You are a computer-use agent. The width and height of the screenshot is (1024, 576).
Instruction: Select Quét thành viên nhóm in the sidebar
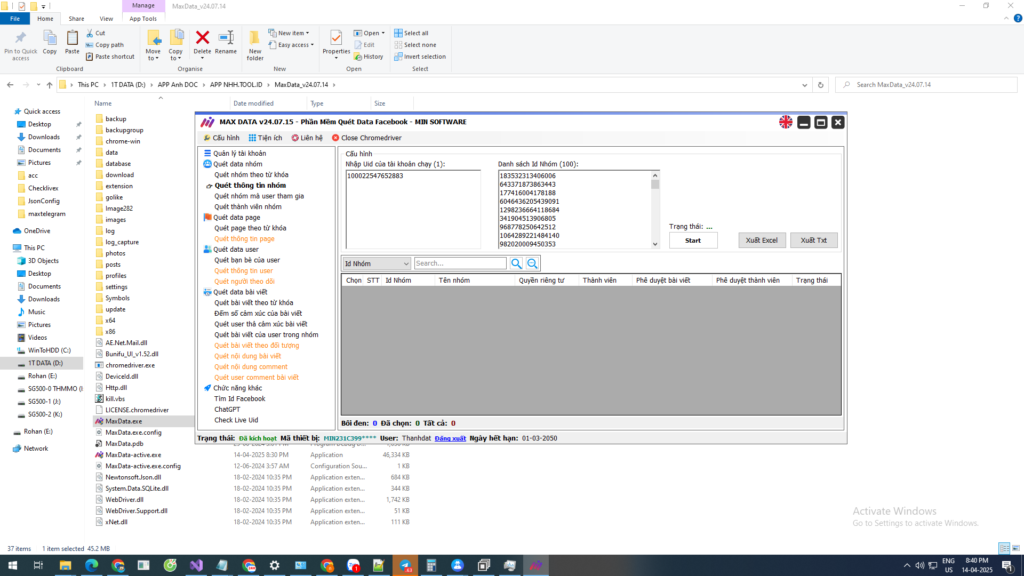(248, 207)
